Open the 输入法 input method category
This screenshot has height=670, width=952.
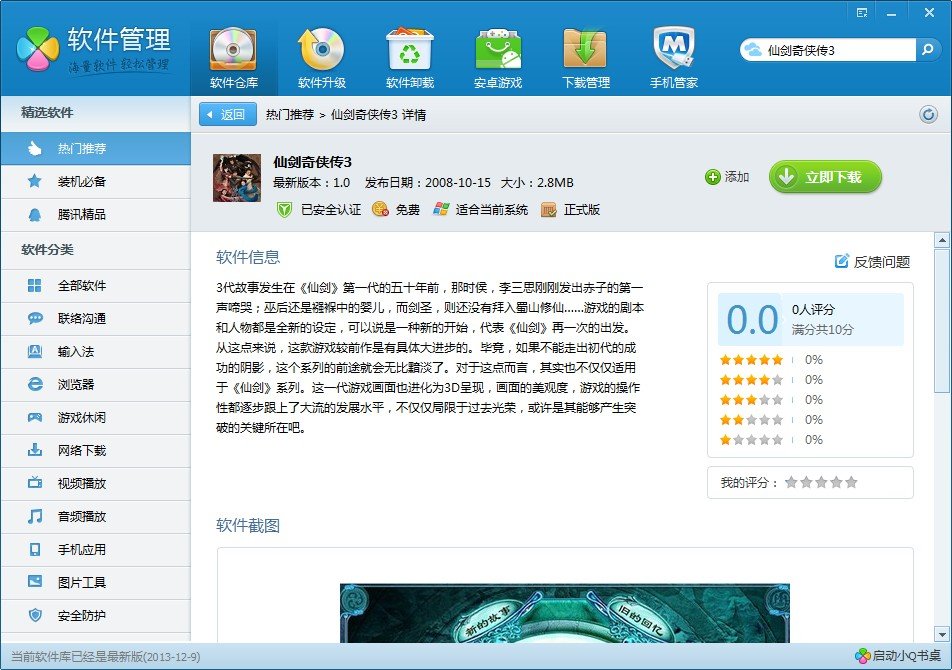(94, 351)
